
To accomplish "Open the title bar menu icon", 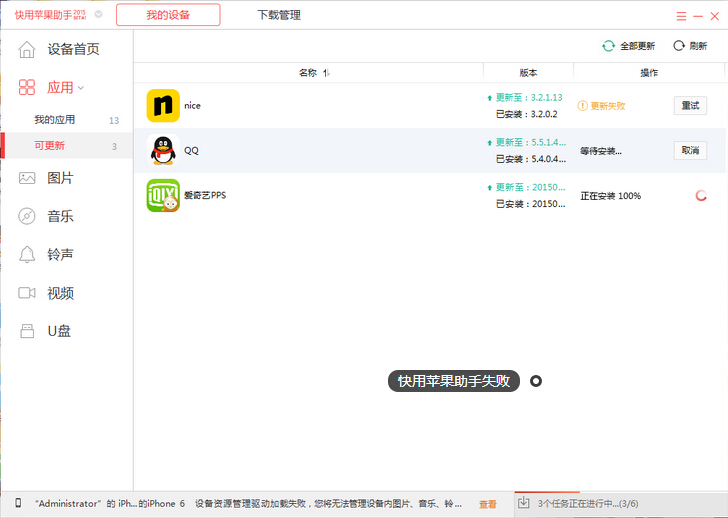I will 681,16.
